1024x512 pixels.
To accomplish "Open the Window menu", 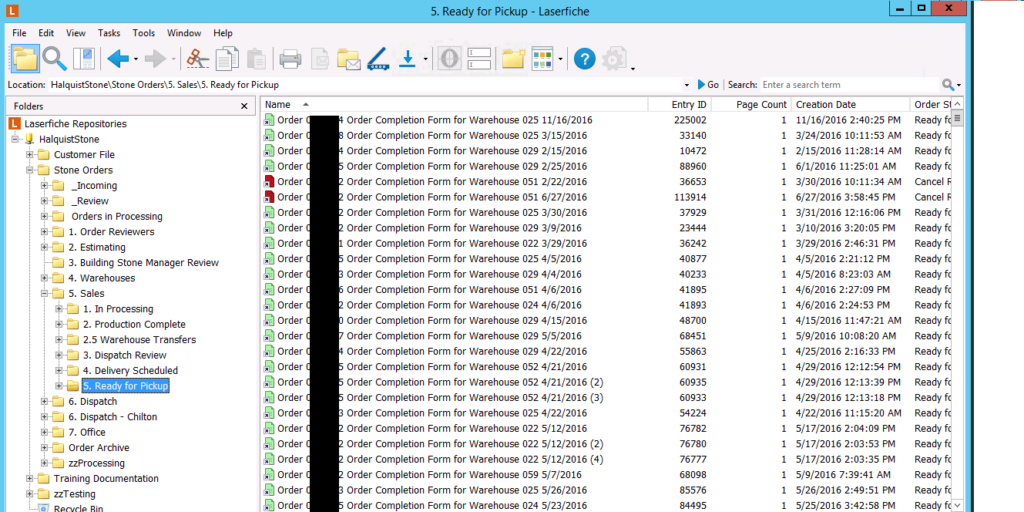I will click(x=184, y=33).
